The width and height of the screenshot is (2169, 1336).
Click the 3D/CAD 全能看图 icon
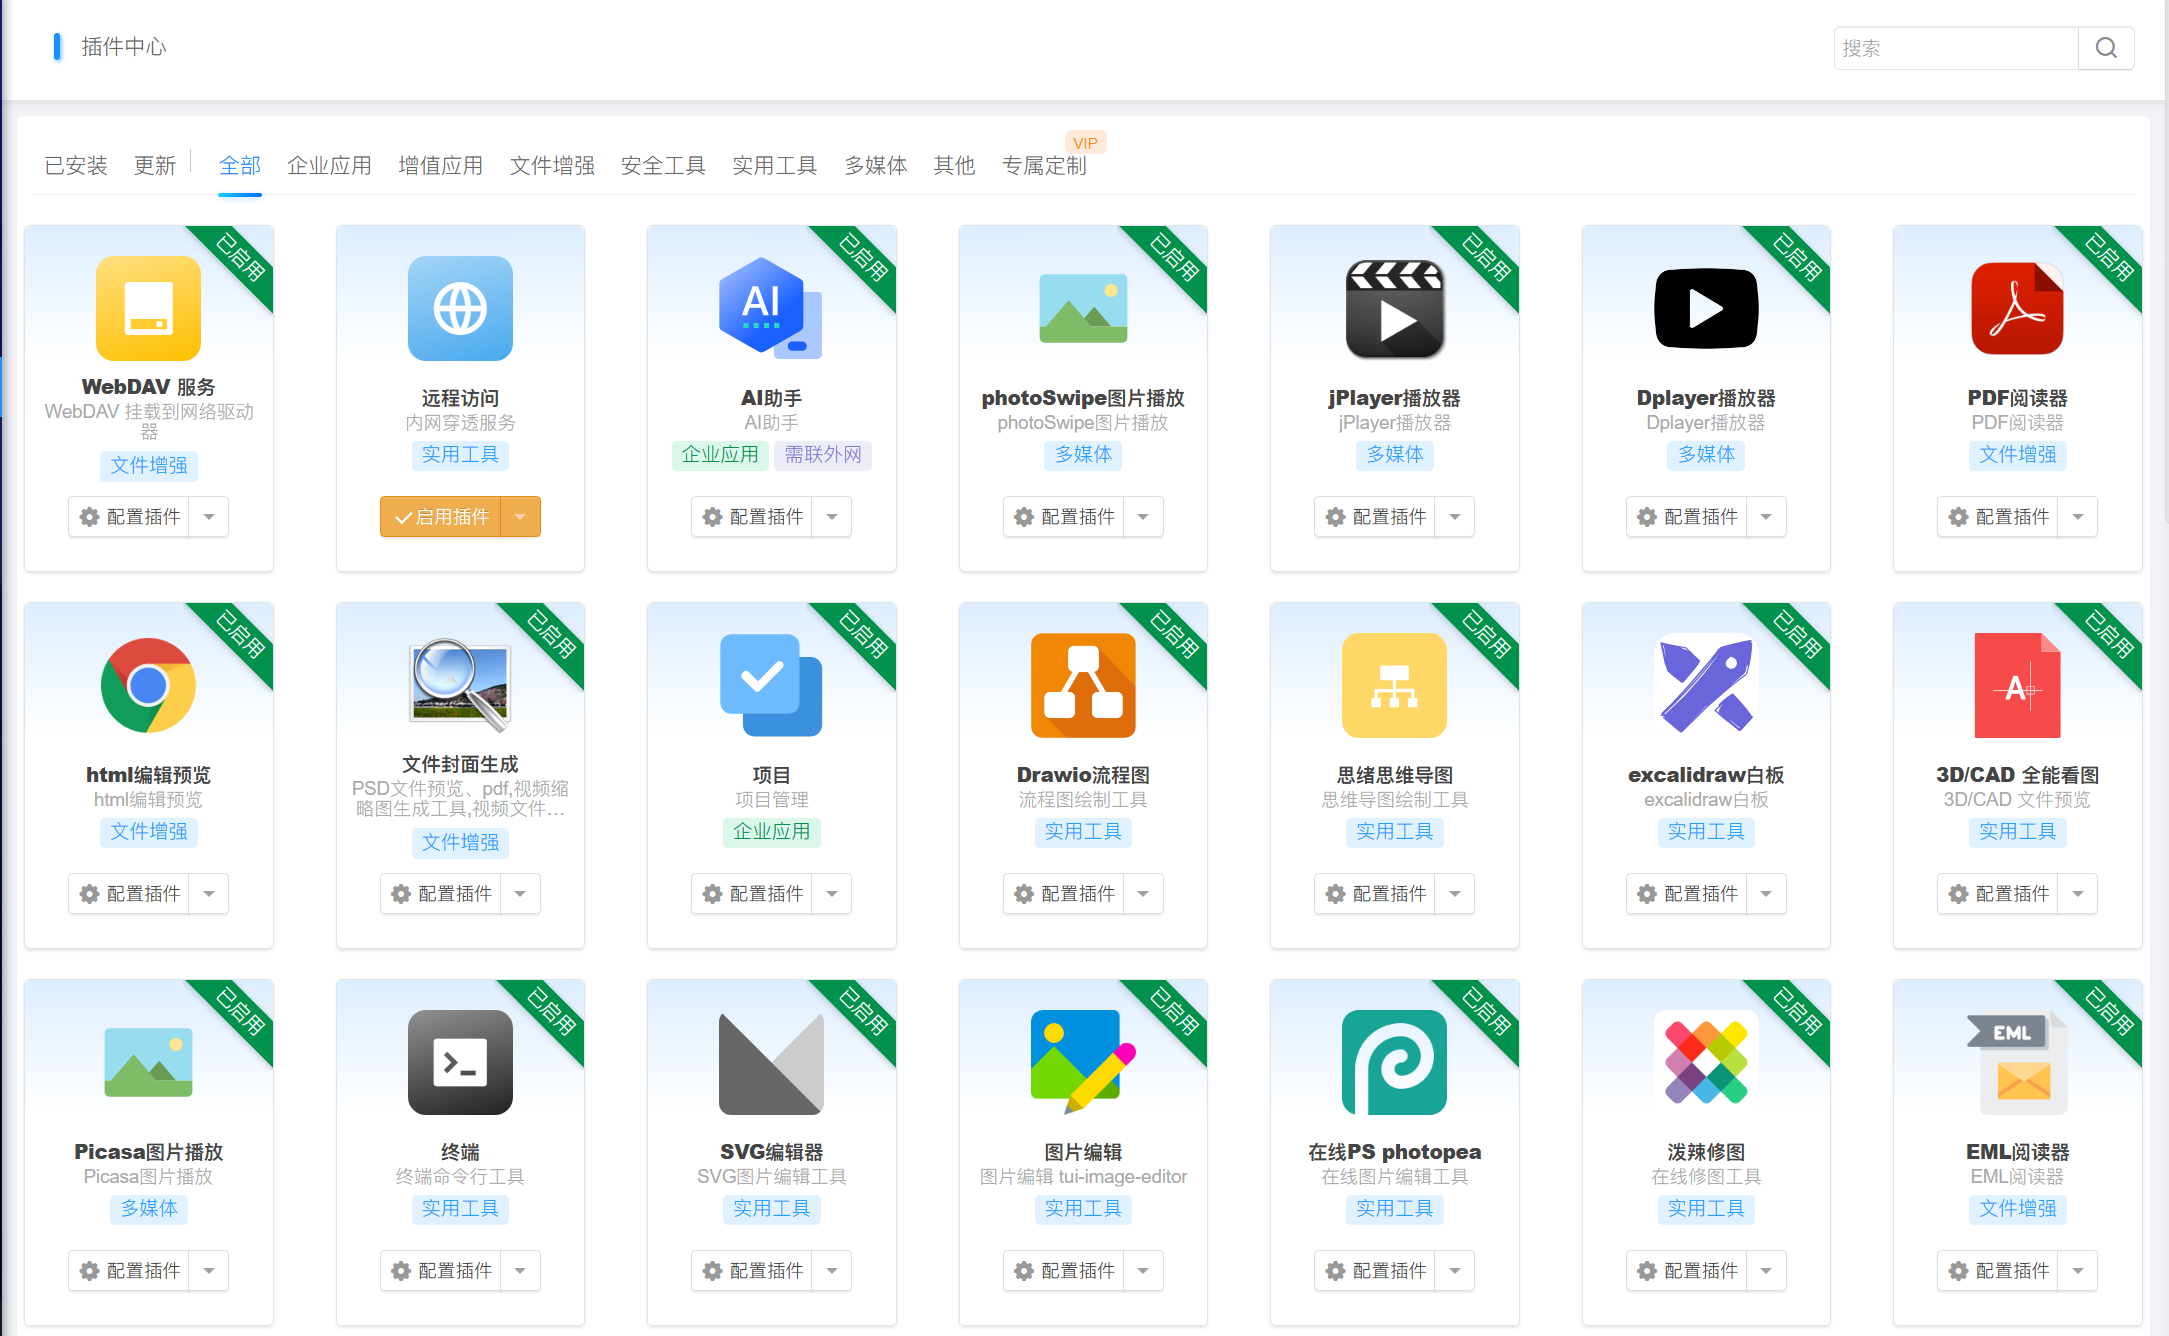point(2017,685)
